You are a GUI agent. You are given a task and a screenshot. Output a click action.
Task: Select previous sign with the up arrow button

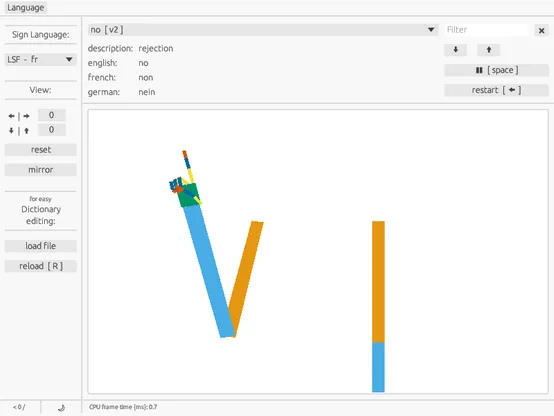click(489, 50)
